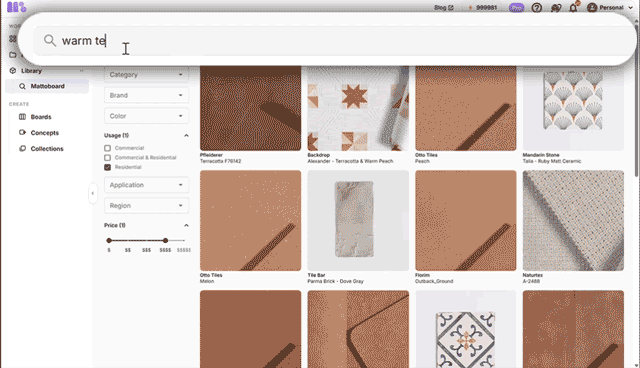
Task: Click the 'Mandarin Stone' brand name text
Action: pyautogui.click(x=541, y=155)
